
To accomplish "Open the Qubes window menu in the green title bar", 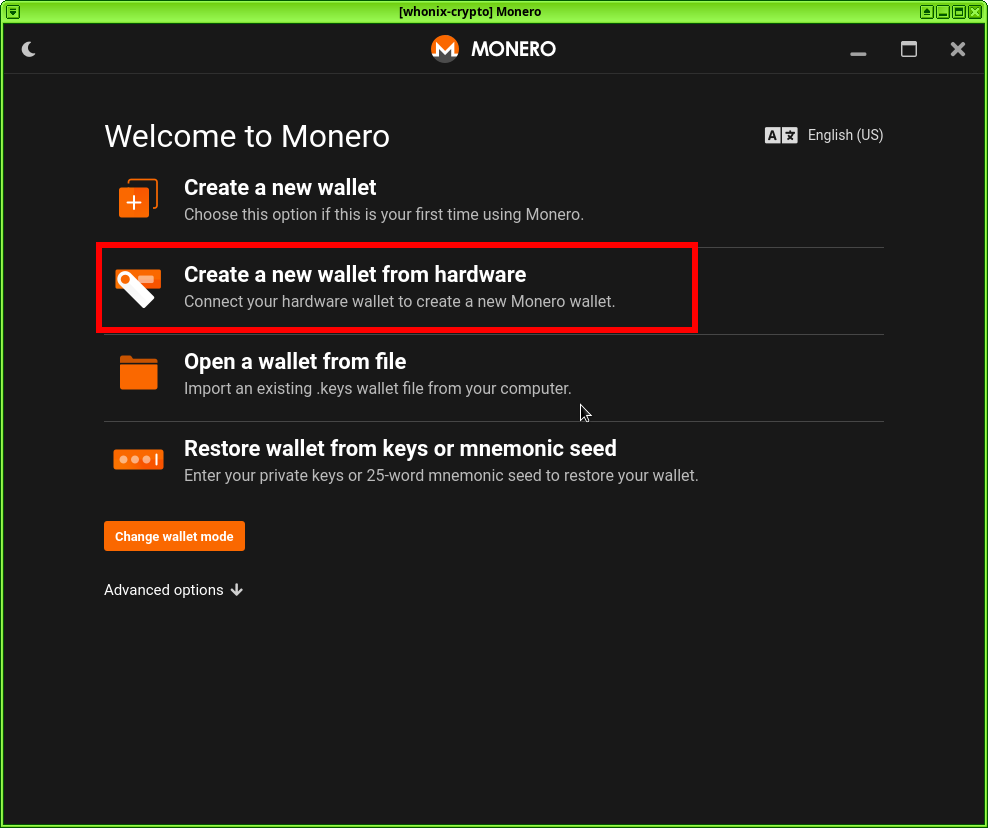I will point(13,11).
